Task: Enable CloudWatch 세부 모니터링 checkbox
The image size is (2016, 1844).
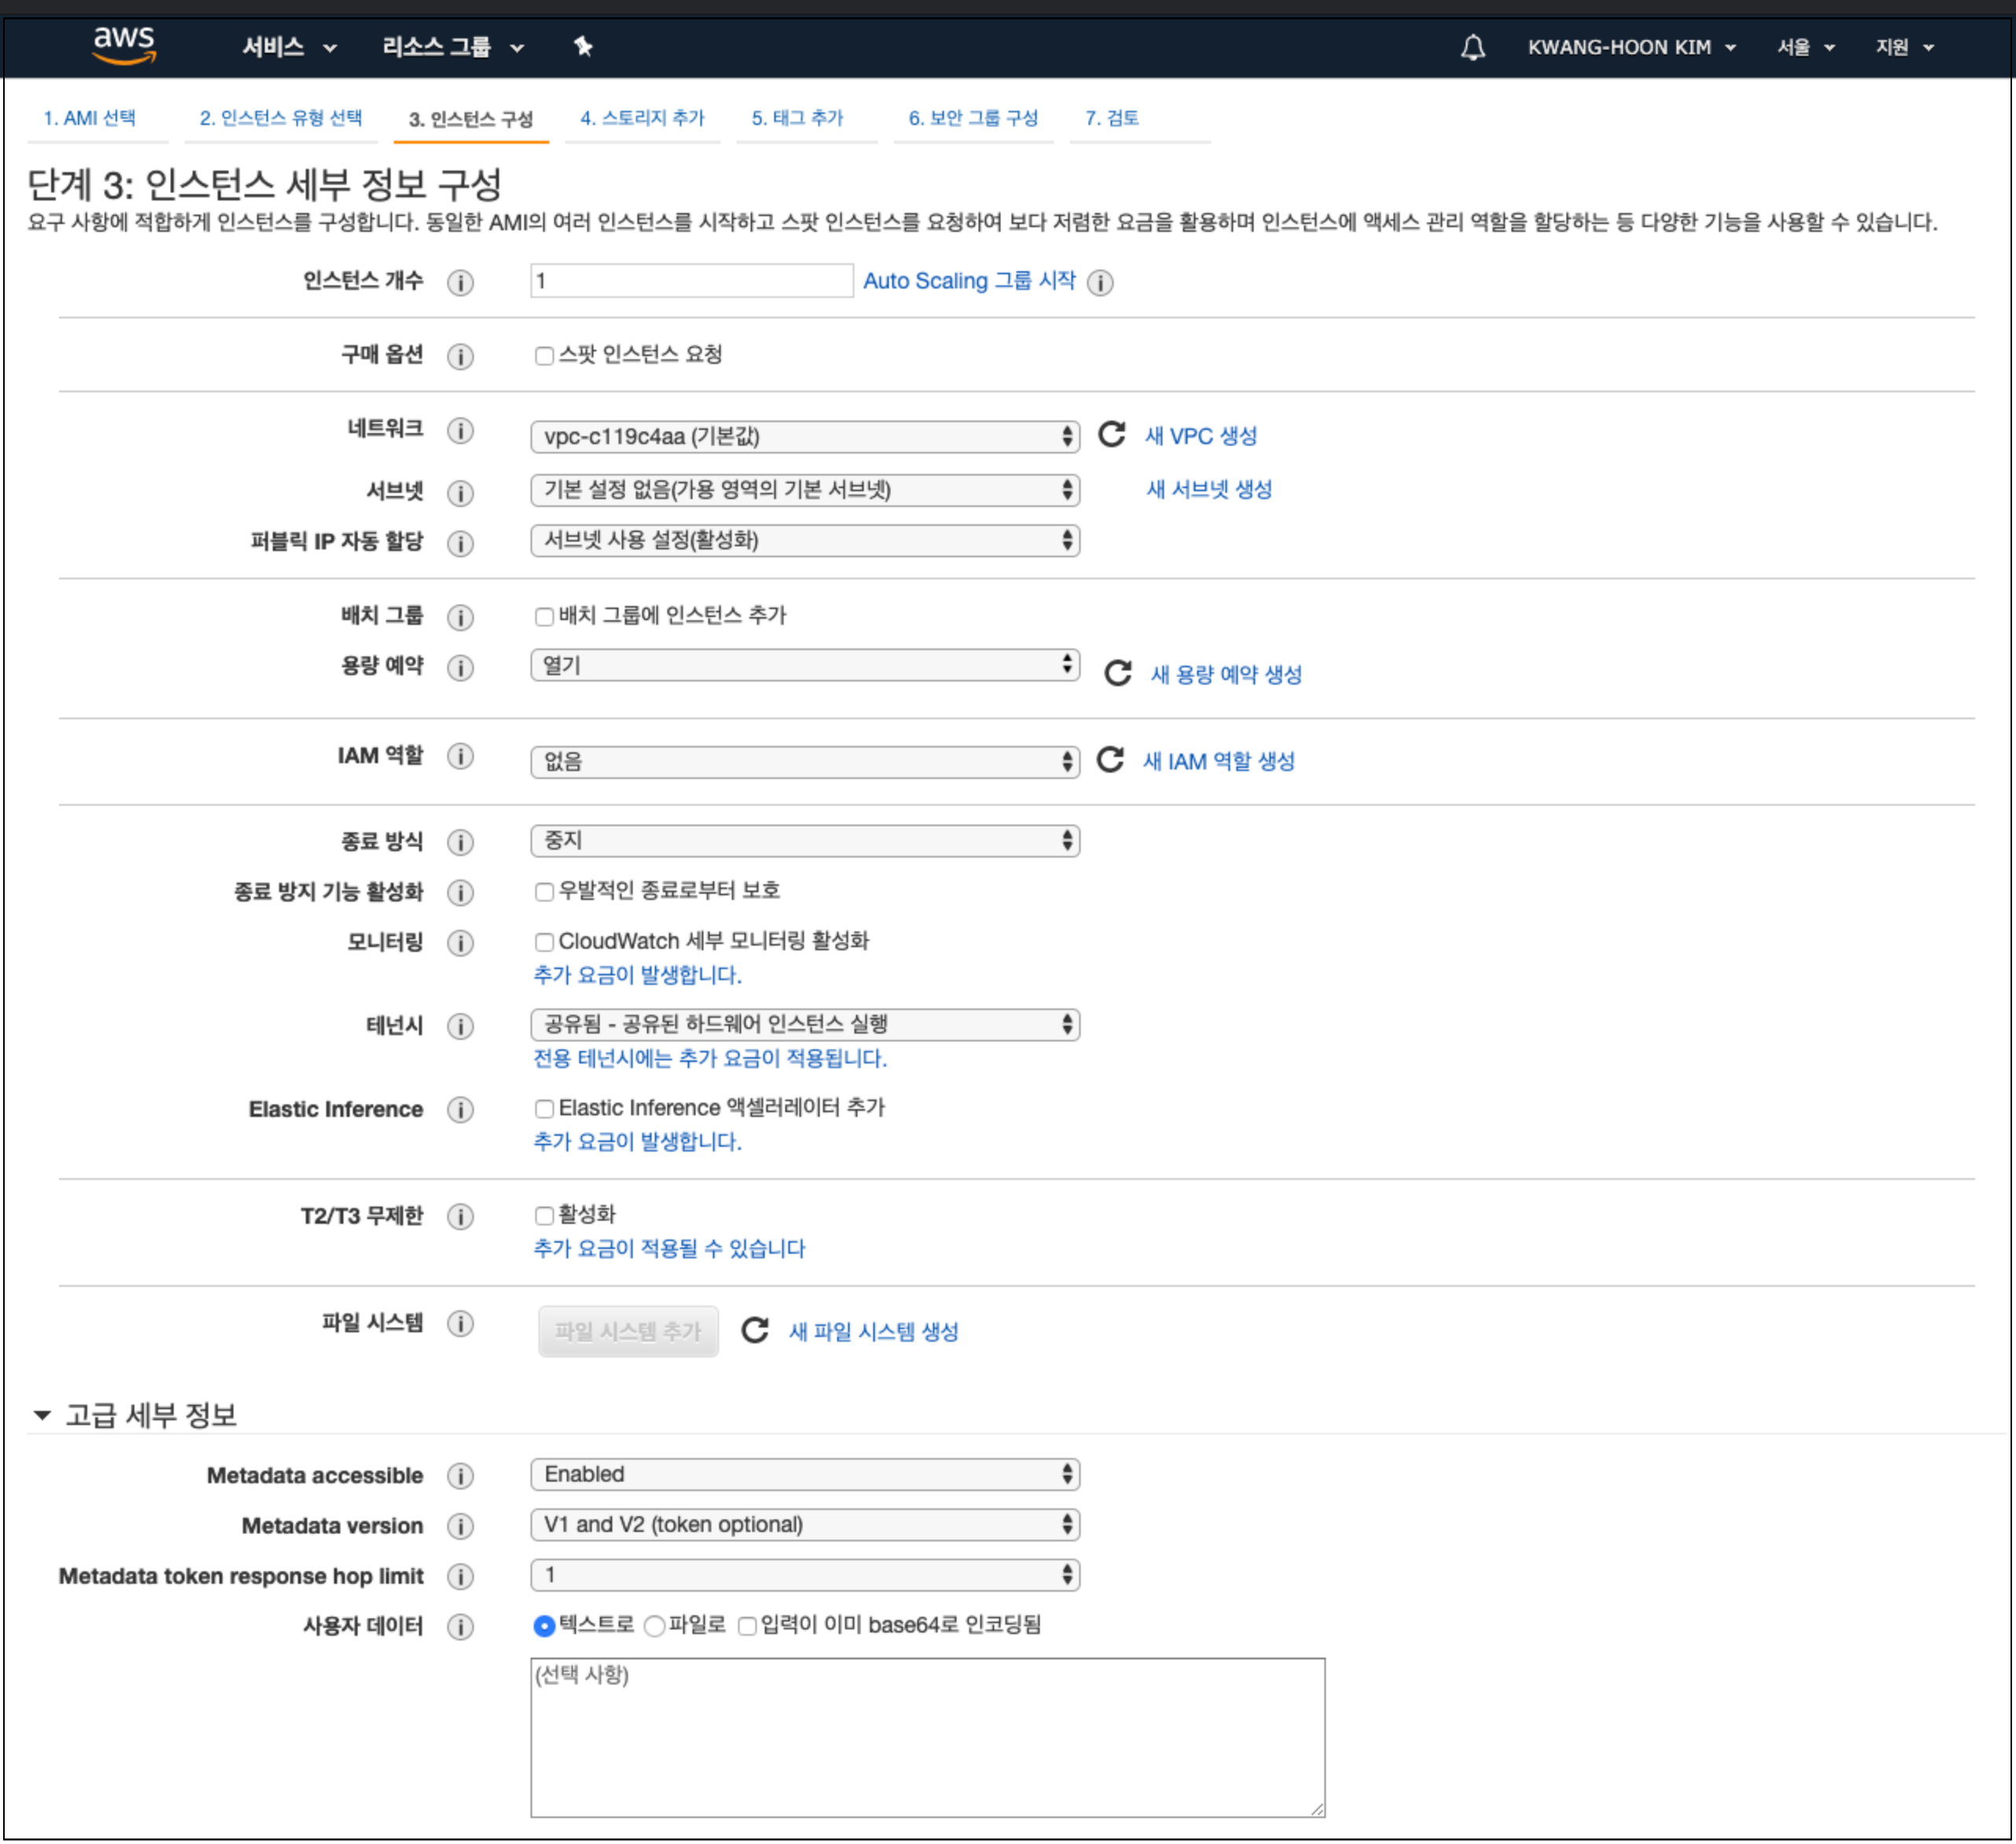Action: click(x=544, y=942)
